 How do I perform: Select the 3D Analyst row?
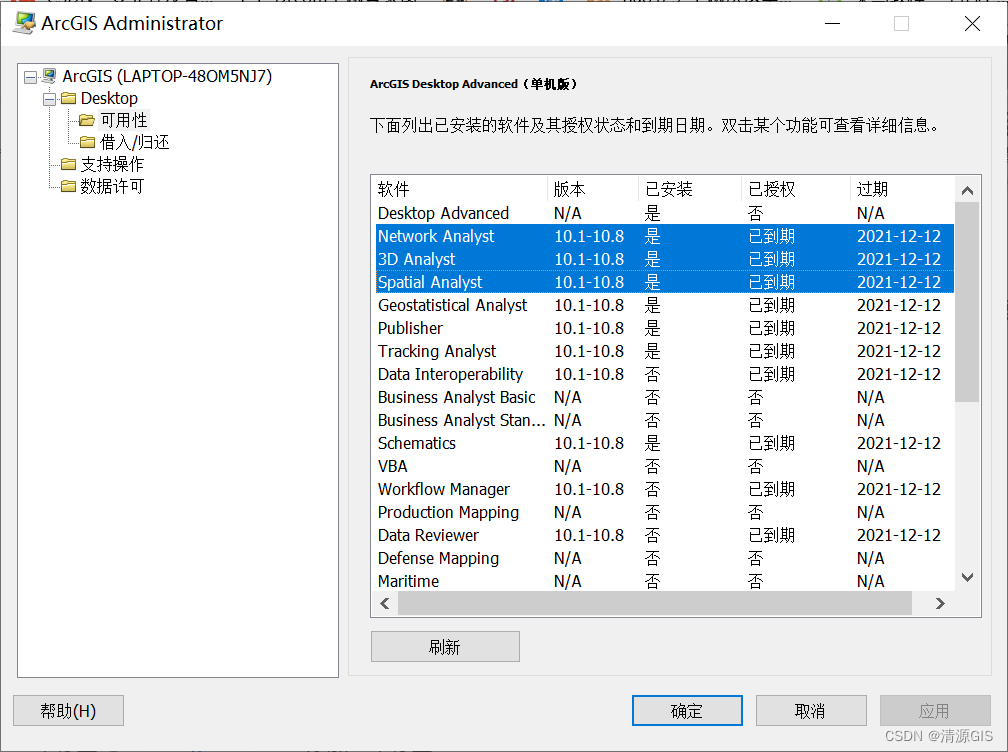(x=663, y=259)
